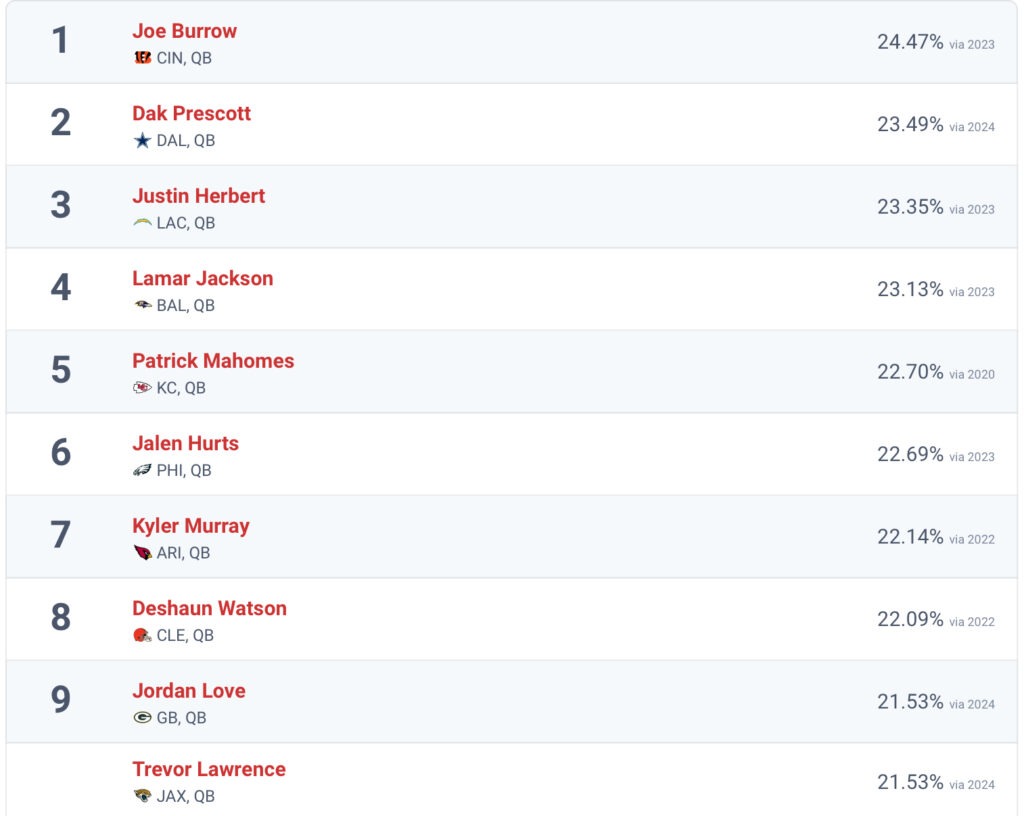This screenshot has height=816, width=1024.
Task: Select the Justin Herbert name link
Action: [199, 196]
